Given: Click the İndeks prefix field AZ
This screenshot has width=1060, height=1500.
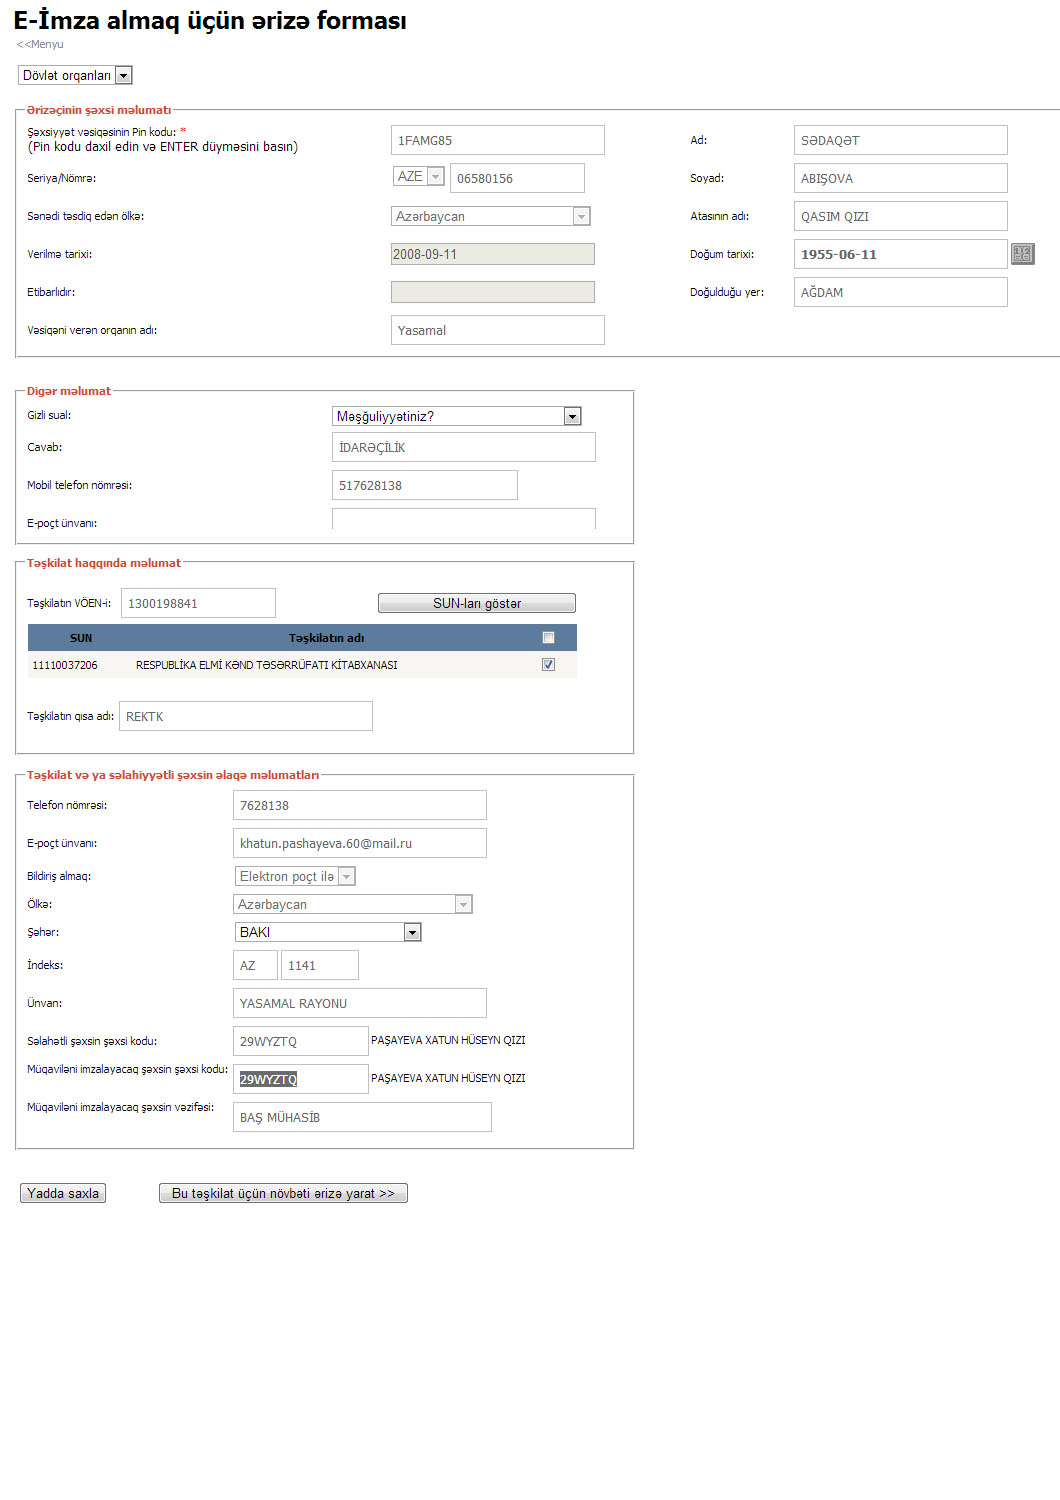Looking at the screenshot, I should 255,965.
